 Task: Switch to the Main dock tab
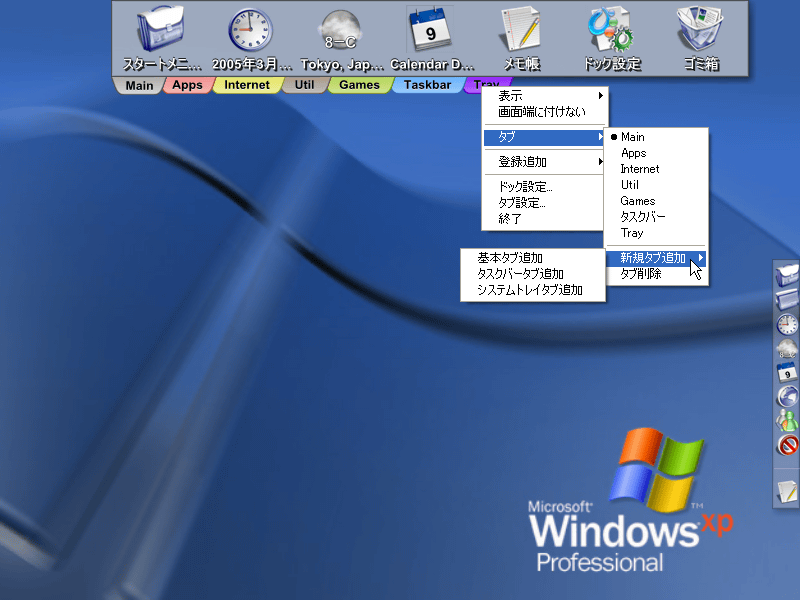tap(139, 85)
